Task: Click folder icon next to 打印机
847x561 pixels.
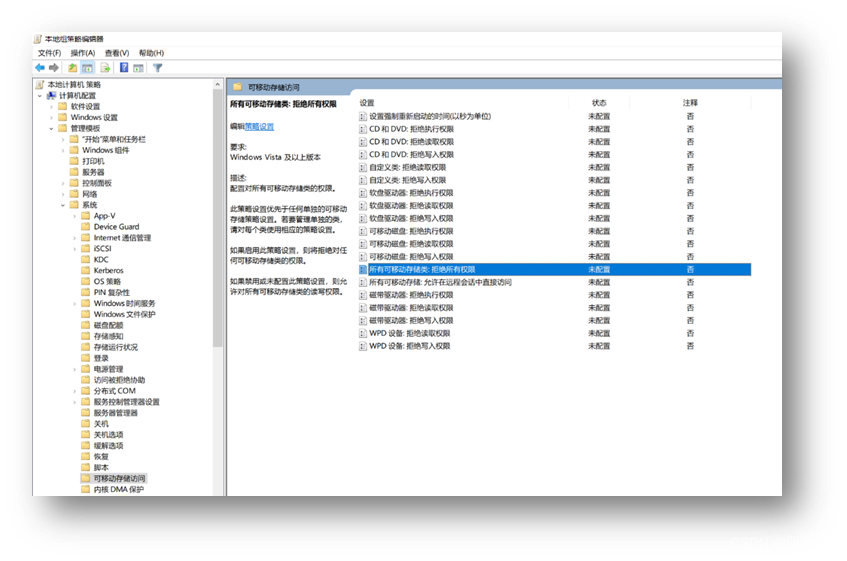Action: tap(74, 161)
